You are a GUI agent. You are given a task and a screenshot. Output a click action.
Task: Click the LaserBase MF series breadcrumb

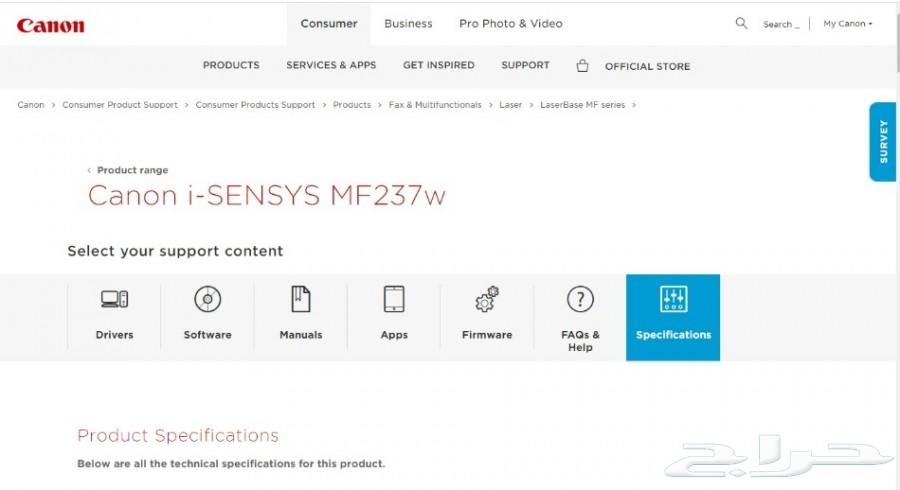click(583, 105)
